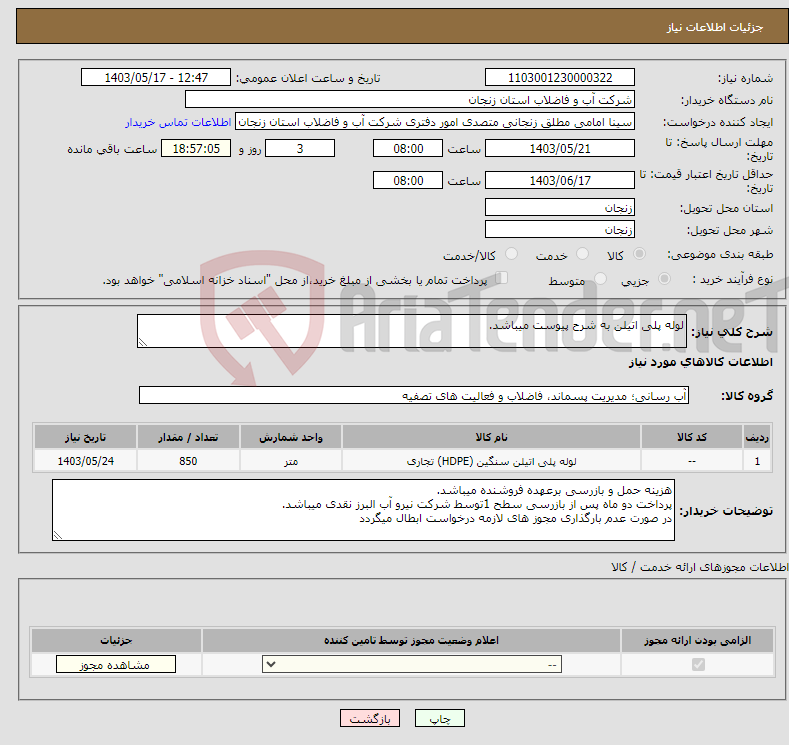The image size is (789, 745).
Task: Click the resize handle of general description area
Action: (143, 342)
